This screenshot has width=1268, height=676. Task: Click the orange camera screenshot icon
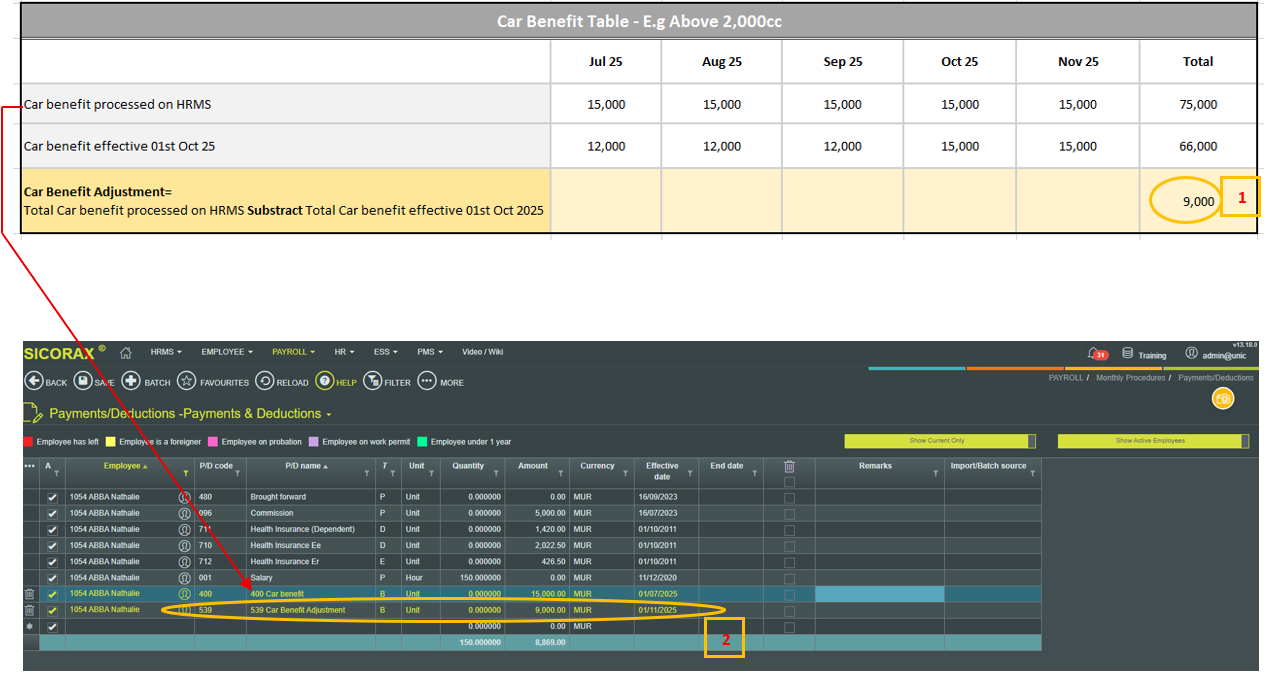coord(1221,398)
